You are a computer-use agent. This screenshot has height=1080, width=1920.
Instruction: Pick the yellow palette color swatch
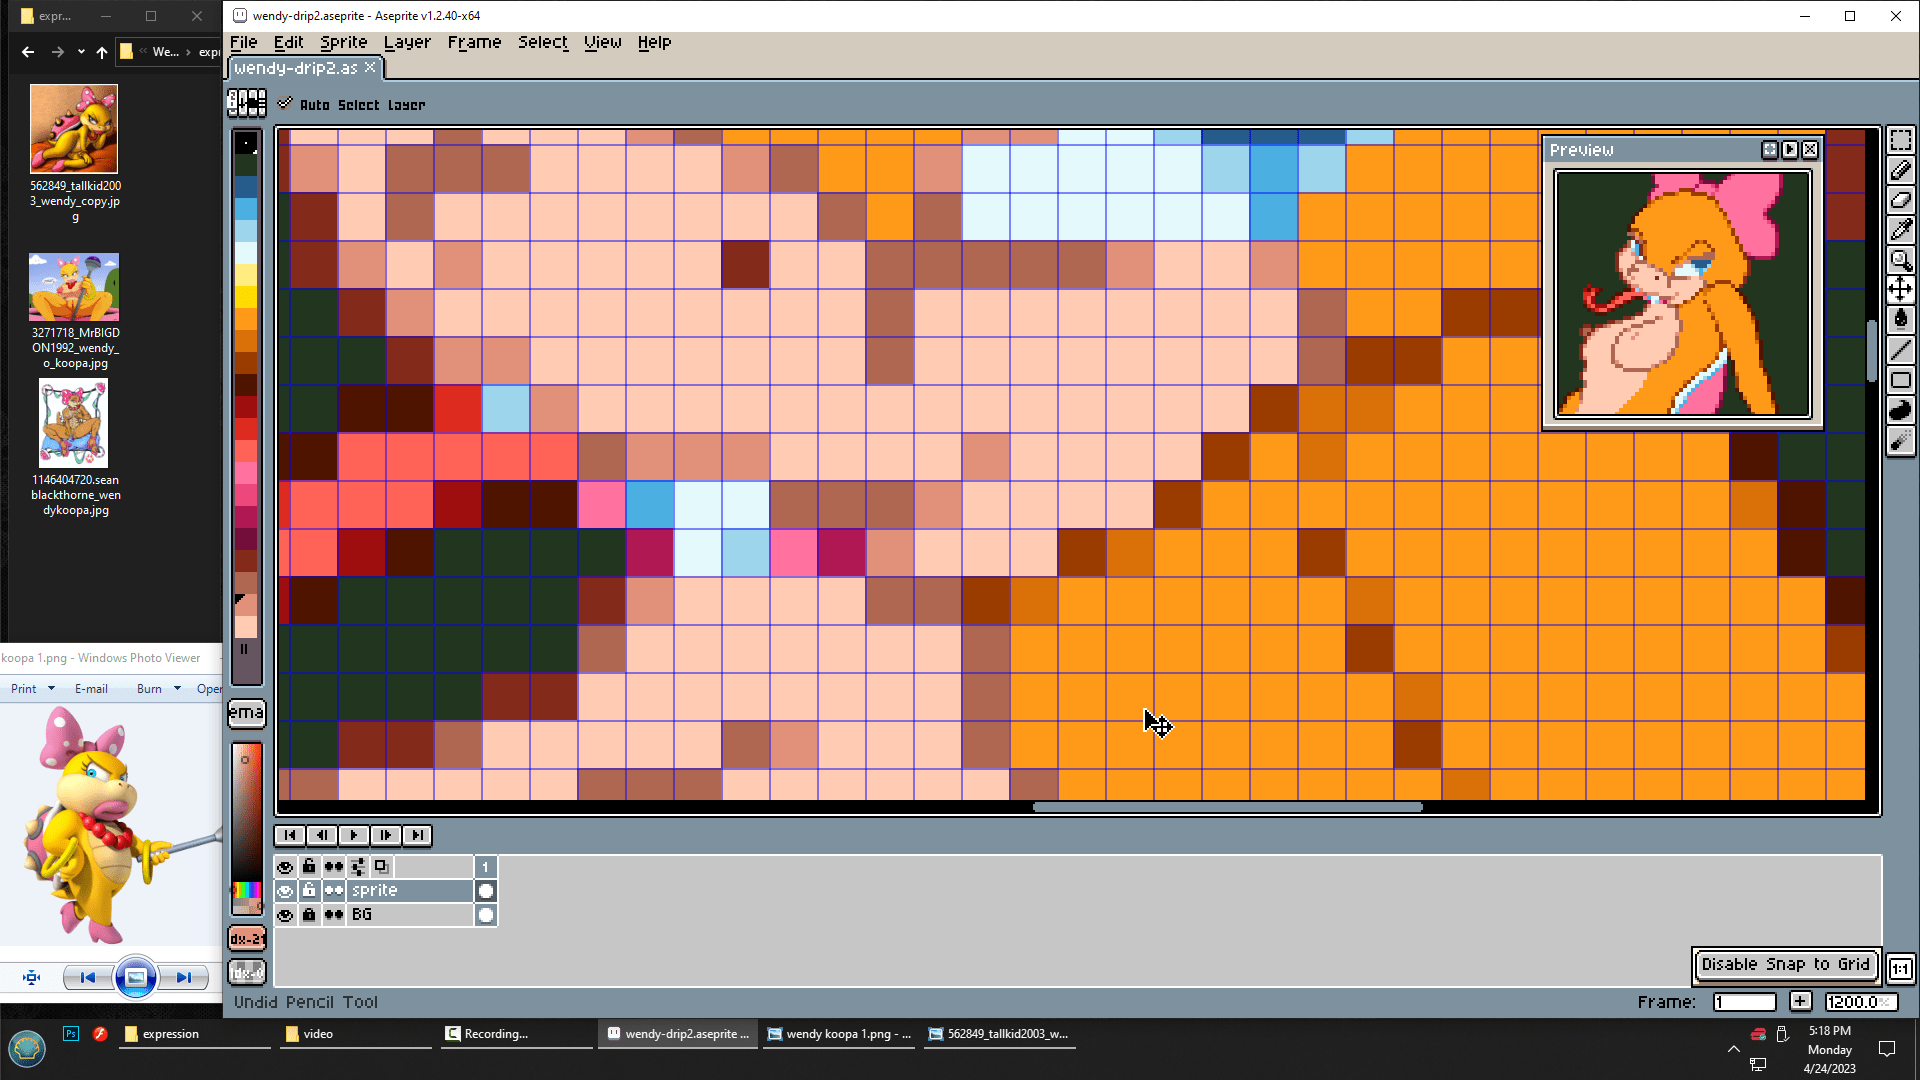(246, 297)
